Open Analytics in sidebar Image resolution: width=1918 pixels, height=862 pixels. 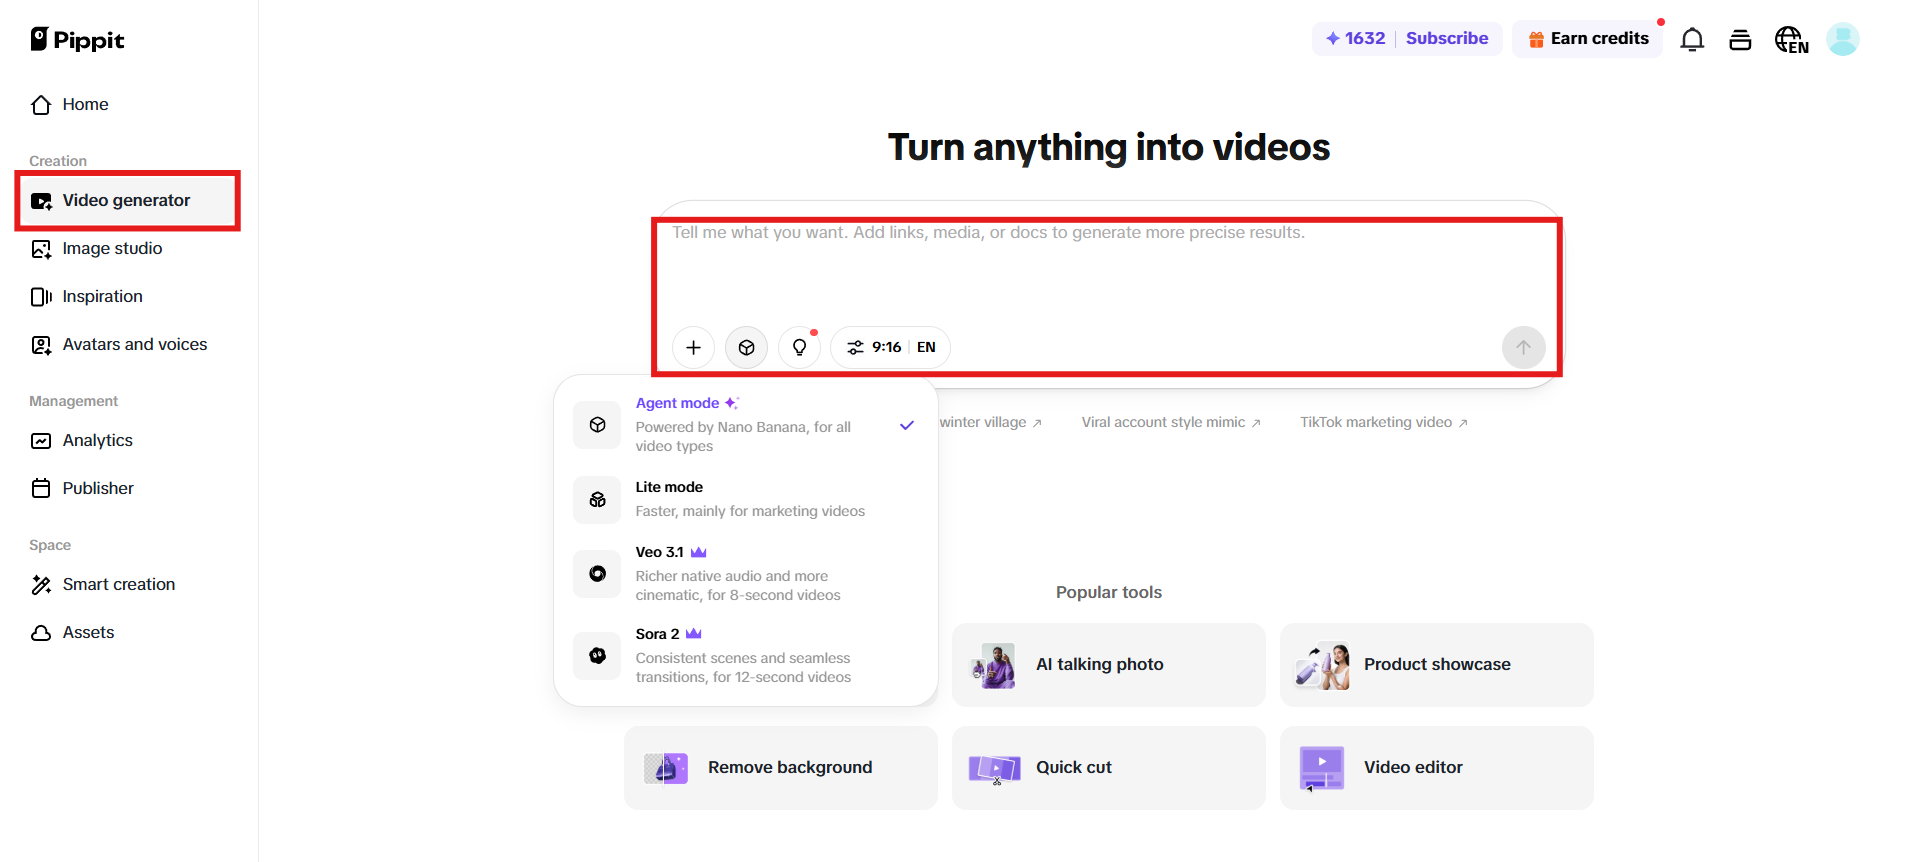[x=128, y=440]
